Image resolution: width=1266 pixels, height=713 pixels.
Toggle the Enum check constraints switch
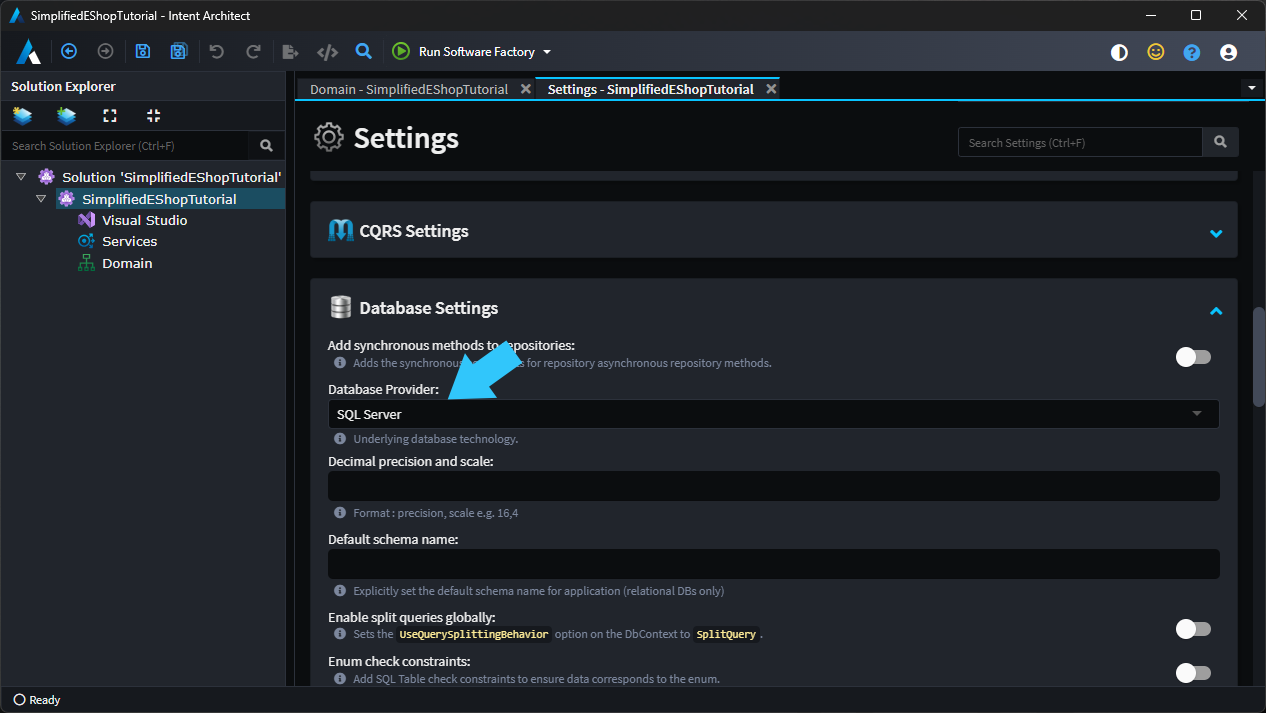click(x=1193, y=673)
